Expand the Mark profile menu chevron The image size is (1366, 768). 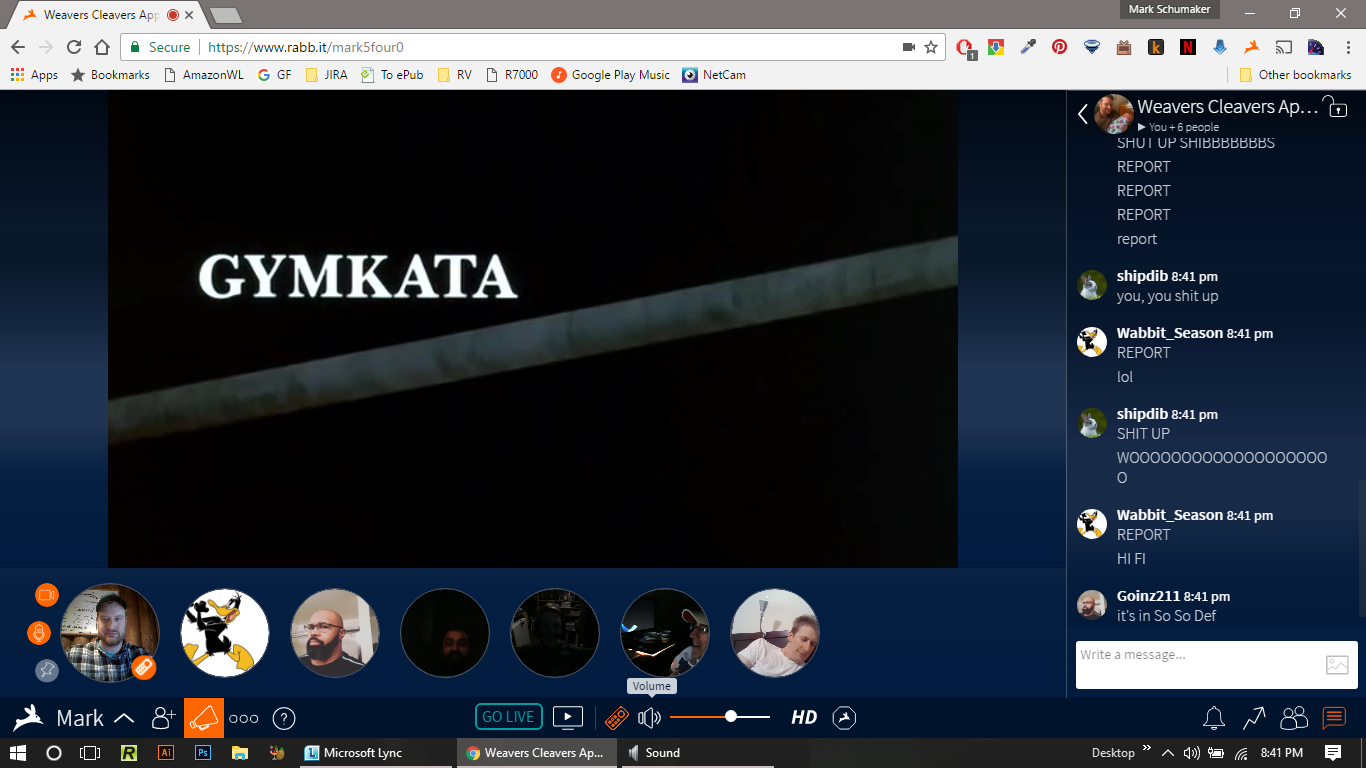point(124,718)
